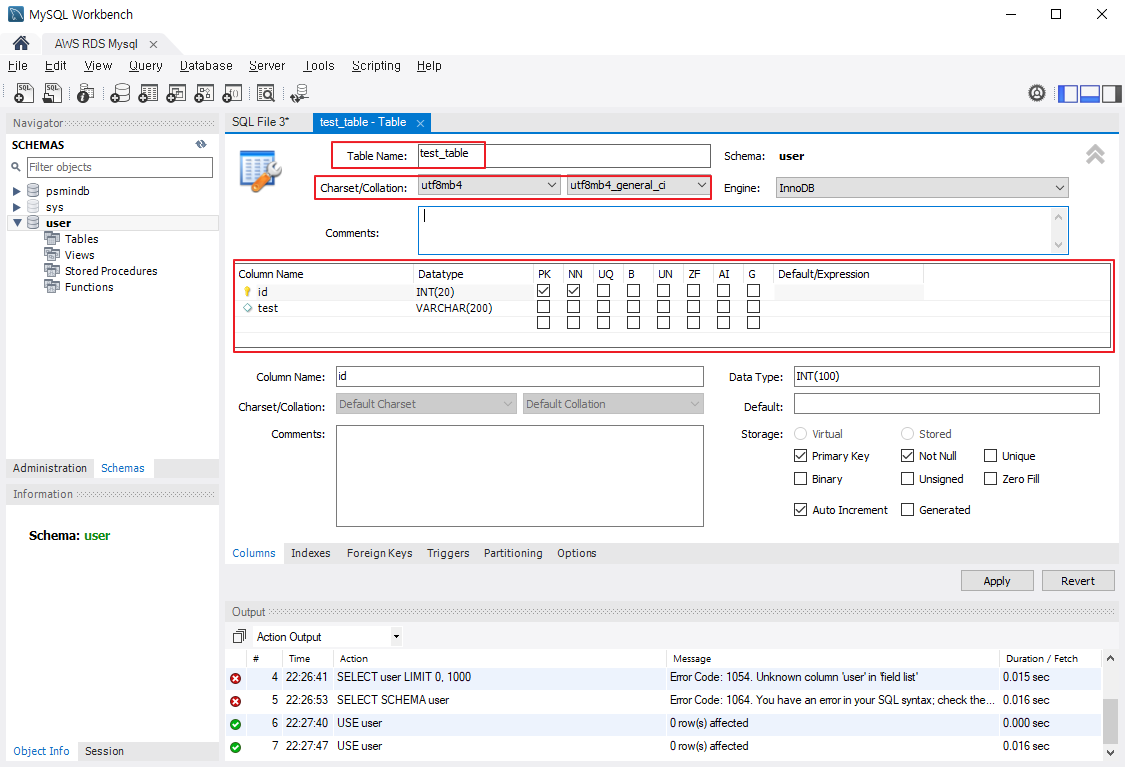Switch to the SQL File 3* tab
The height and width of the screenshot is (768, 1126).
261,122
